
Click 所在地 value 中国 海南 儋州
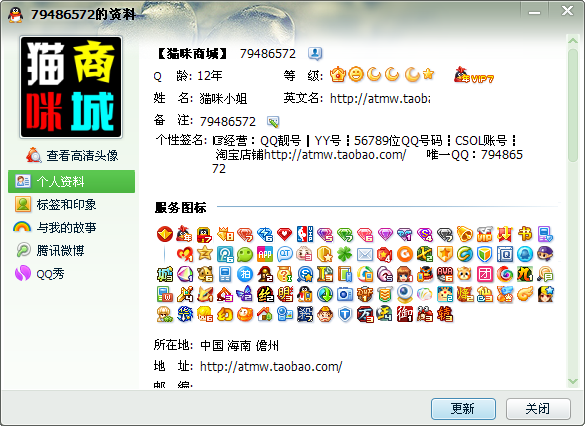click(x=240, y=345)
